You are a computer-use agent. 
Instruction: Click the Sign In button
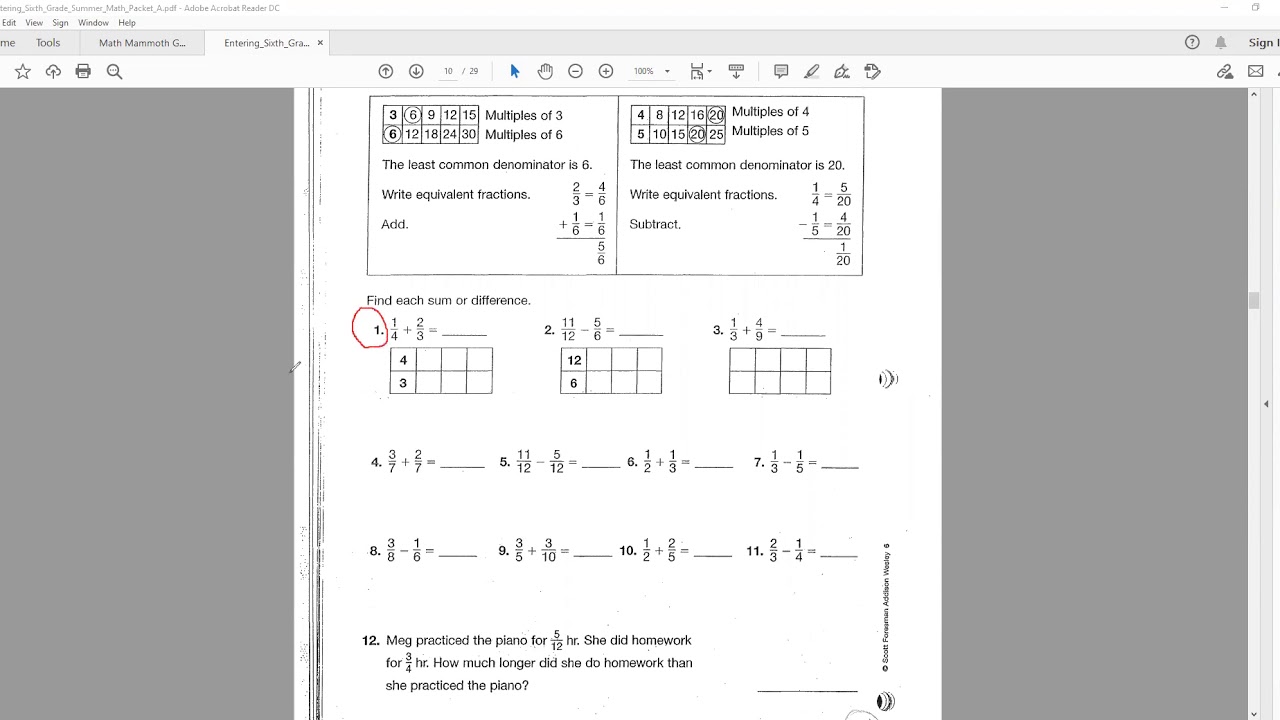click(1263, 42)
